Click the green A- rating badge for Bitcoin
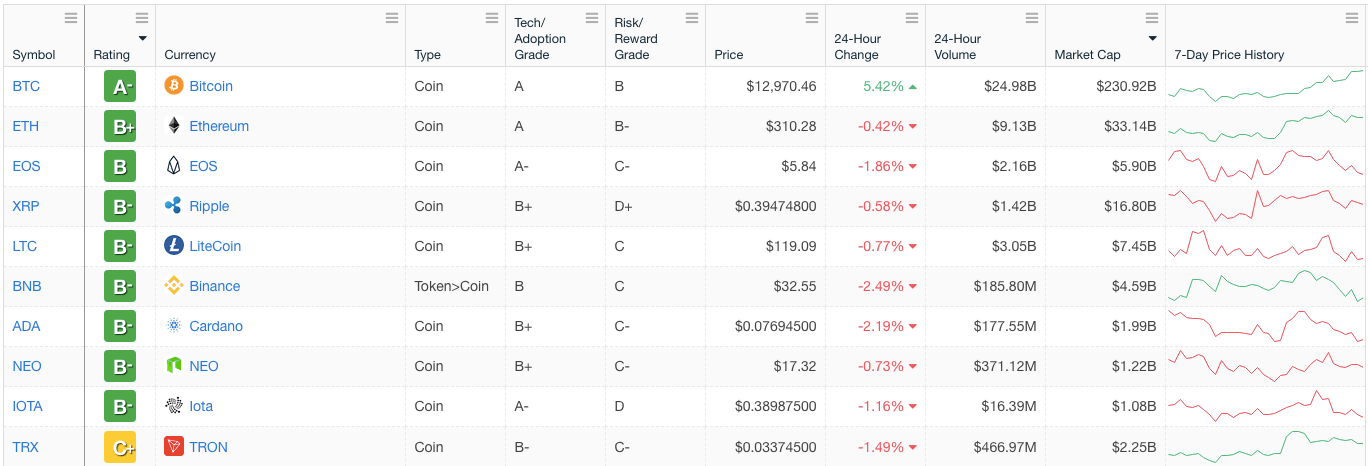This screenshot has height=466, width=1368. tap(120, 87)
